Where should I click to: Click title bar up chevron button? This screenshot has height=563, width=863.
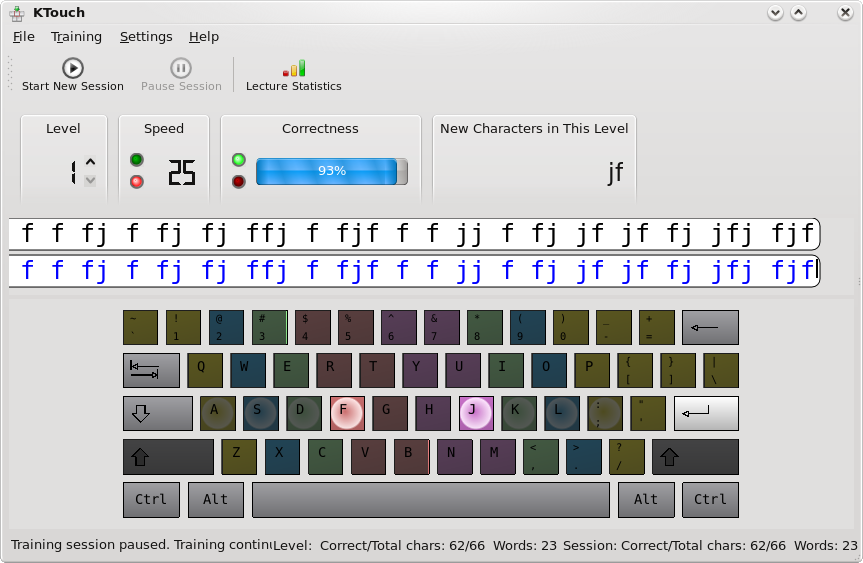click(799, 13)
